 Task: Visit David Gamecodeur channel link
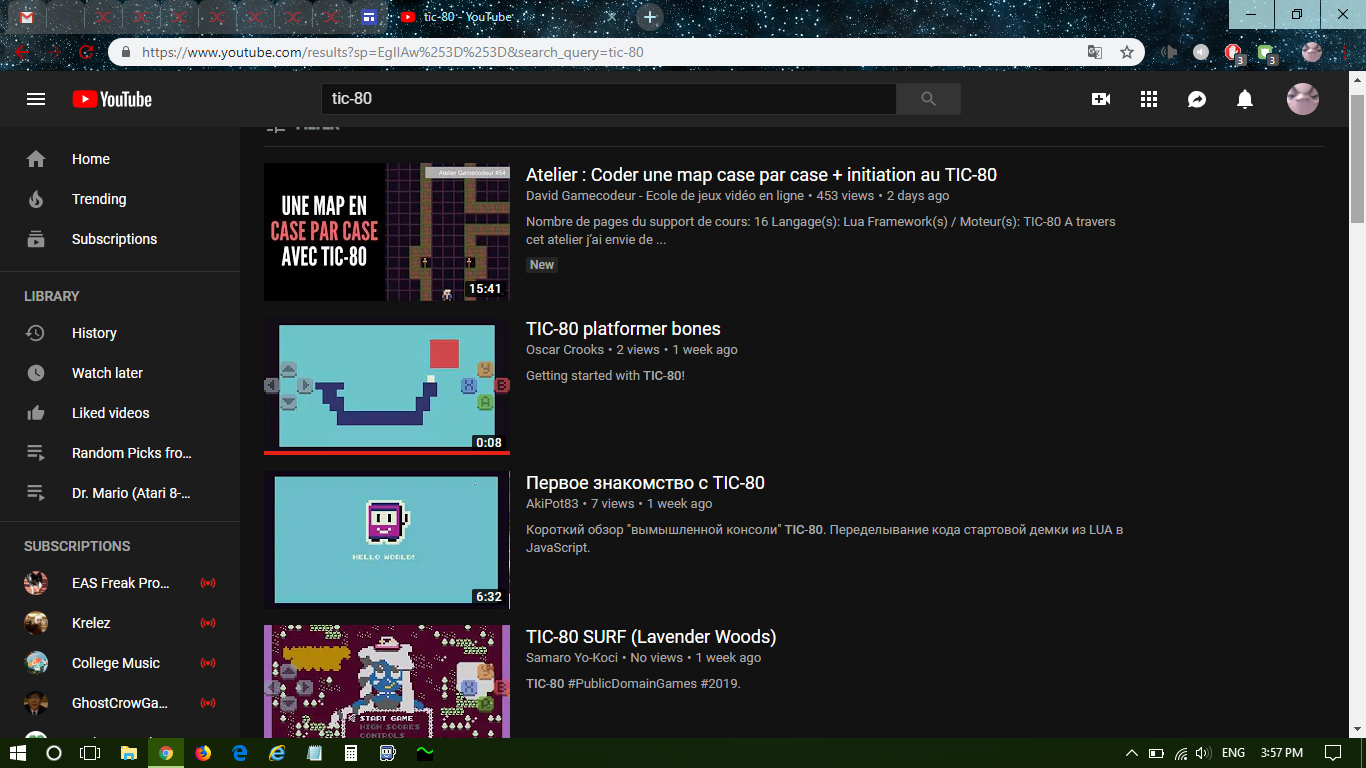coord(665,196)
